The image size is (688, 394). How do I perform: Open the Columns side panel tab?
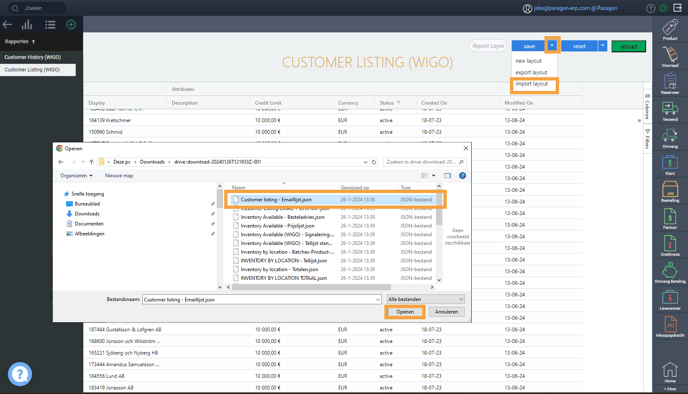pyautogui.click(x=647, y=106)
